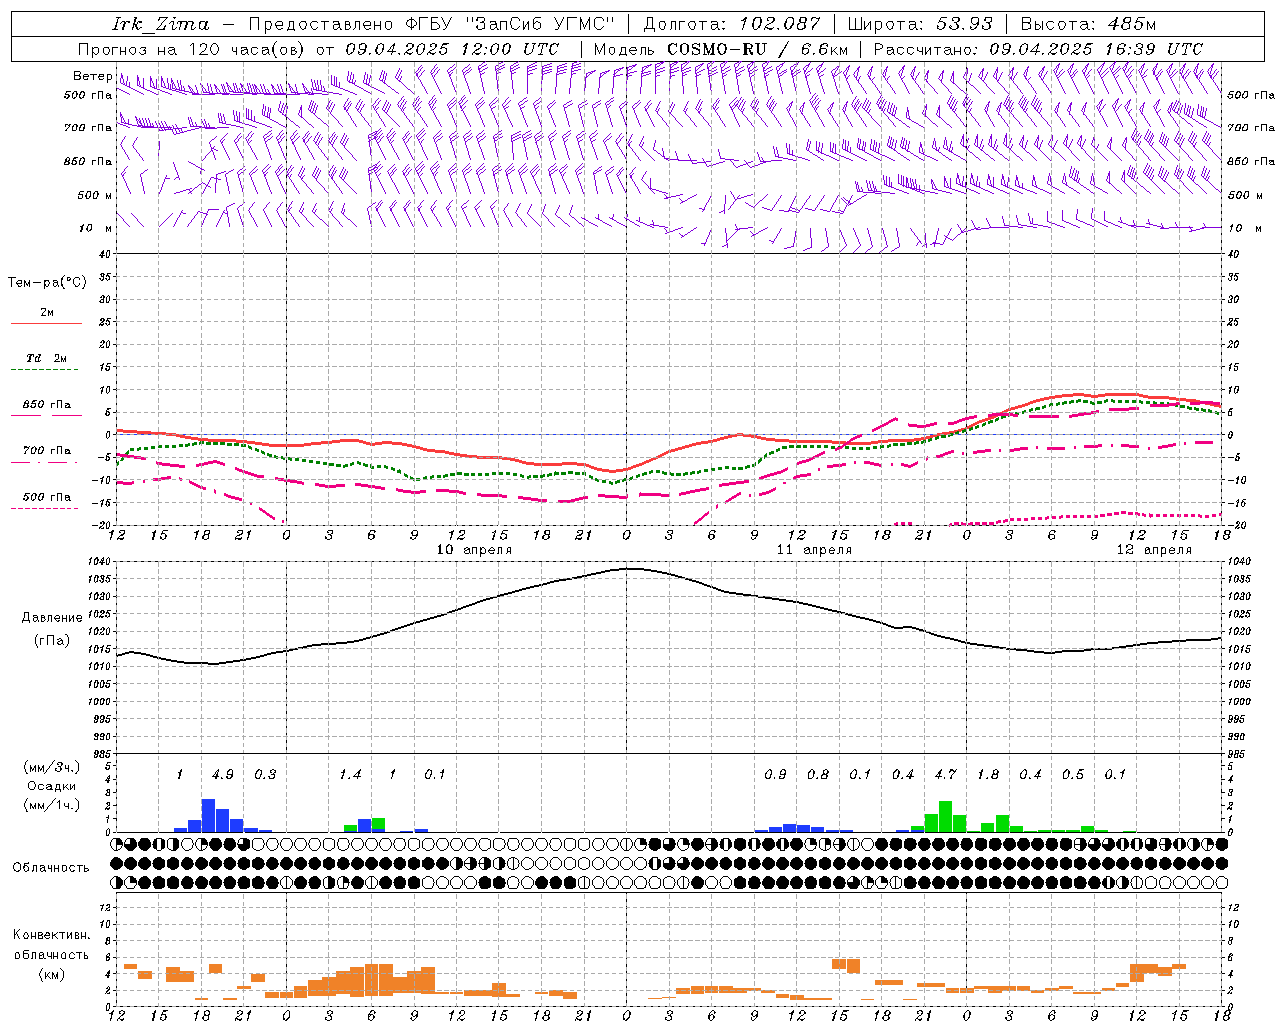The width and height of the screenshot is (1280, 1024).
Task: Click the "11 апреля" date label
Action: [x=814, y=550]
